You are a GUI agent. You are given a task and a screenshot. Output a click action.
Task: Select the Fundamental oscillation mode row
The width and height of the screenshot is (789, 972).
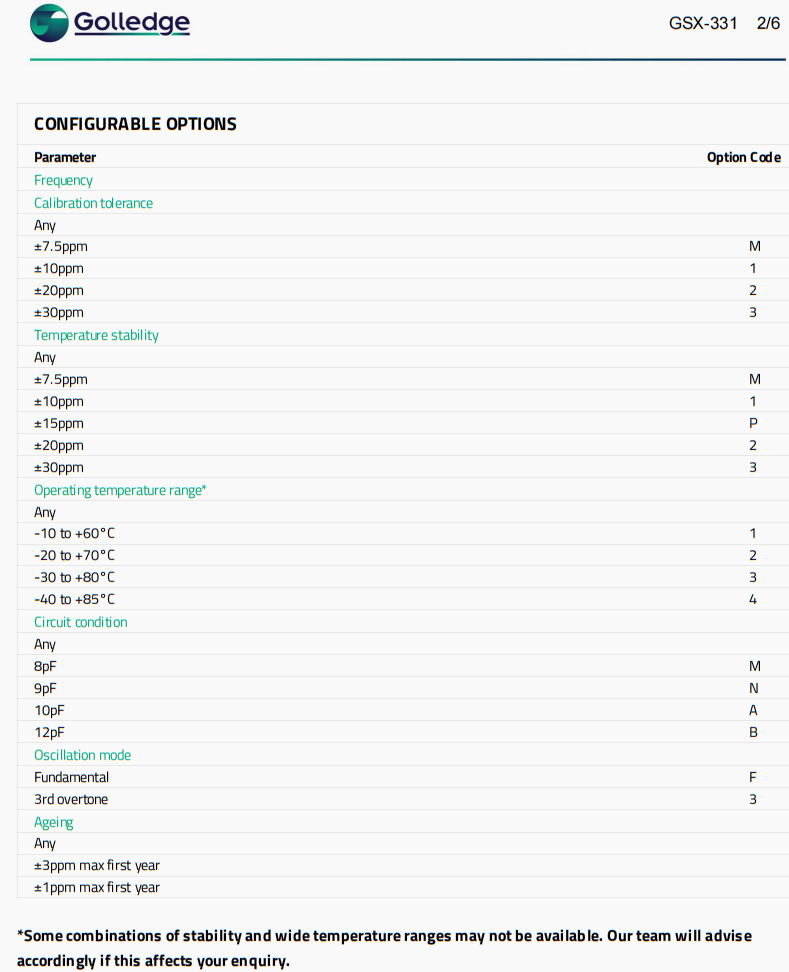coord(71,777)
